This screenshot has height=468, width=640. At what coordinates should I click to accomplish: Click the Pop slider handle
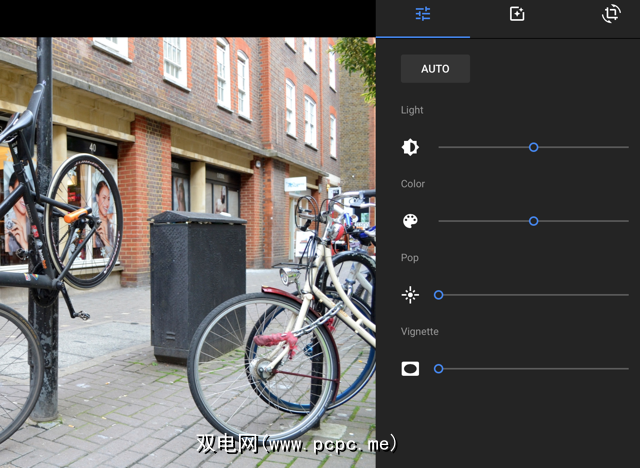(x=438, y=295)
